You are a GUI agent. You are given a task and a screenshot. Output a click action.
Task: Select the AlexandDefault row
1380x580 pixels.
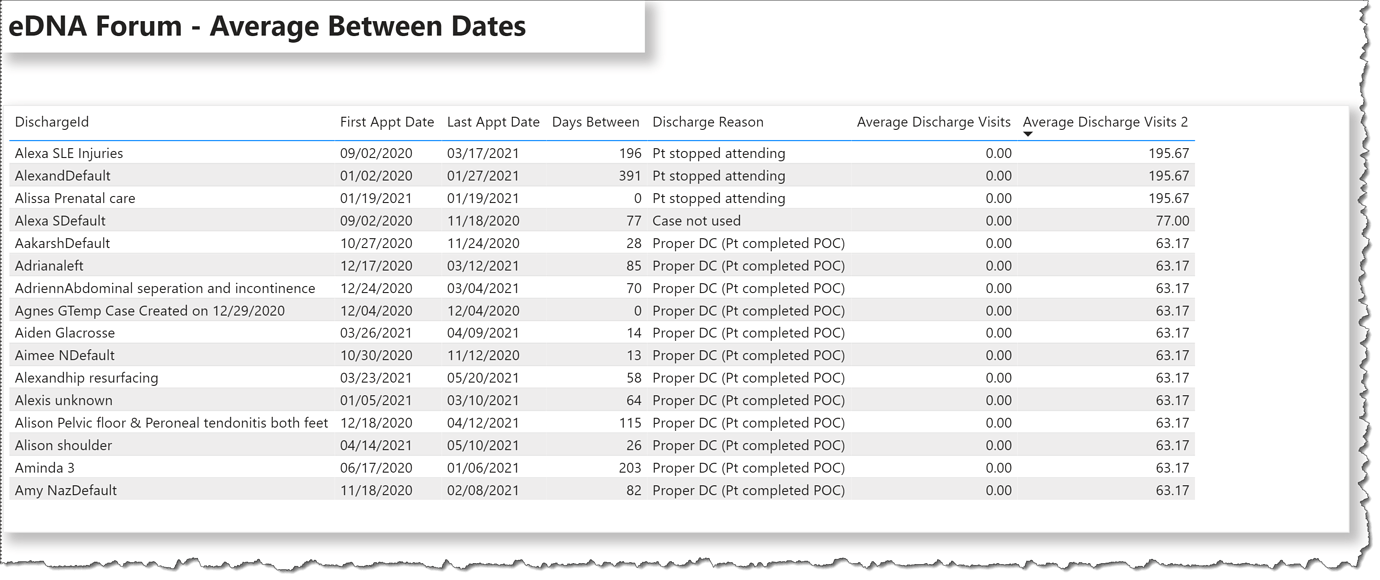62,175
